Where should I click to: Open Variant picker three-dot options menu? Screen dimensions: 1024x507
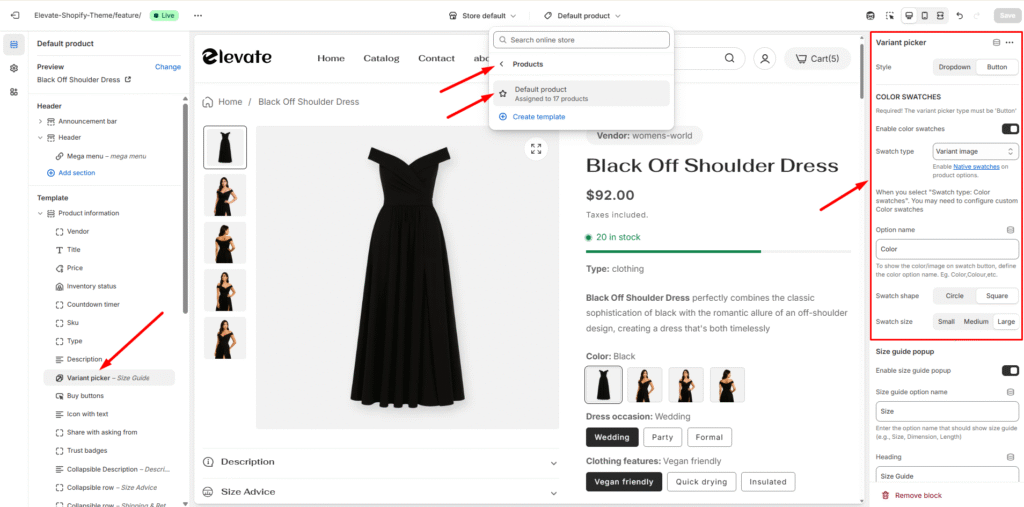click(x=1010, y=42)
